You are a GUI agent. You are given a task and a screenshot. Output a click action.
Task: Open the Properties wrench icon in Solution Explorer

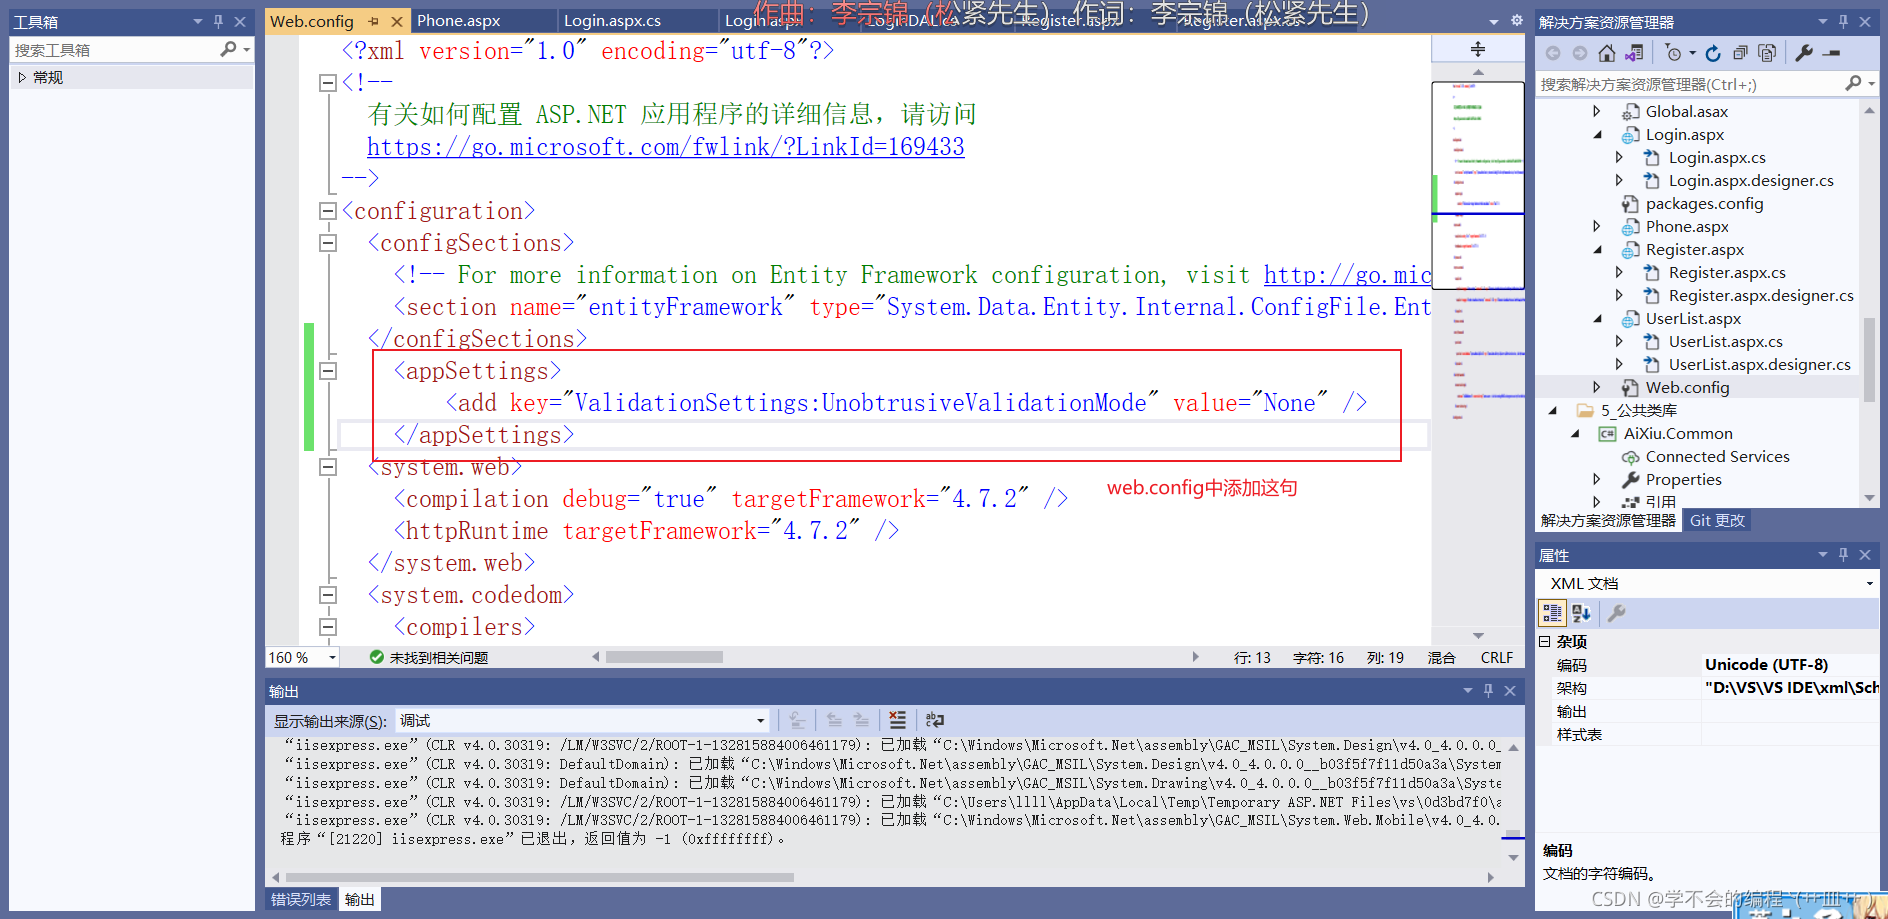[1805, 52]
